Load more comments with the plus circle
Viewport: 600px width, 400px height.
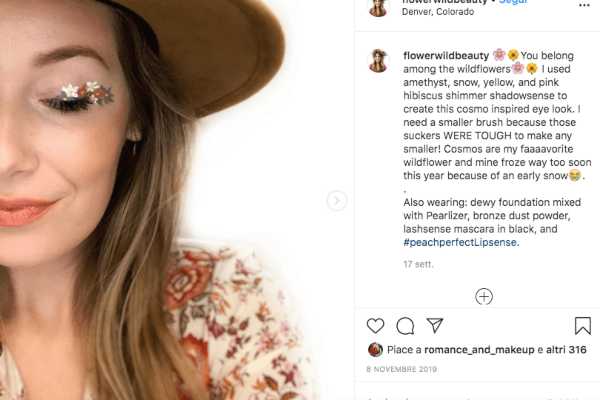click(484, 296)
